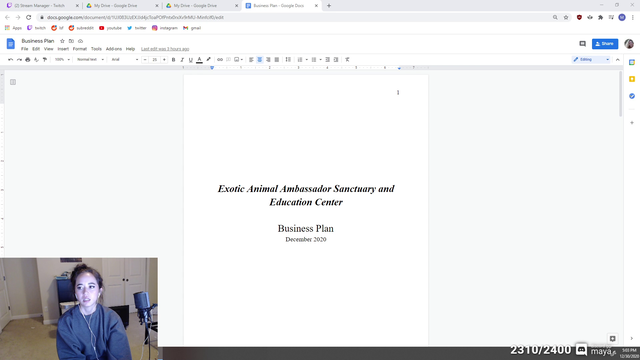This screenshot has height=360, width=640.
Task: Toggle bold formatting
Action: (173, 60)
